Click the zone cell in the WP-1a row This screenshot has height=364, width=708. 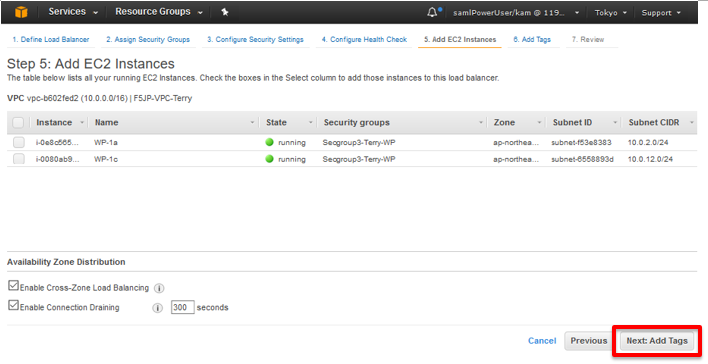pos(516,142)
